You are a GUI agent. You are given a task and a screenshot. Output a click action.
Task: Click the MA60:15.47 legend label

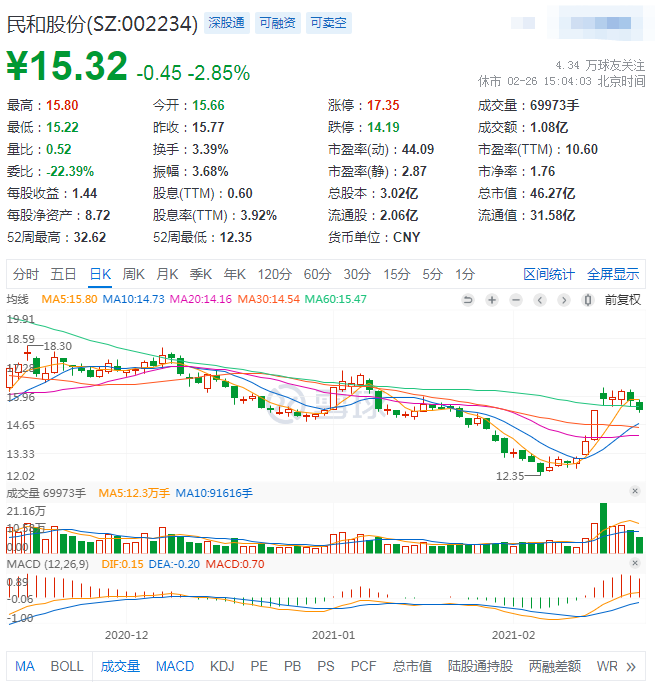click(x=336, y=299)
